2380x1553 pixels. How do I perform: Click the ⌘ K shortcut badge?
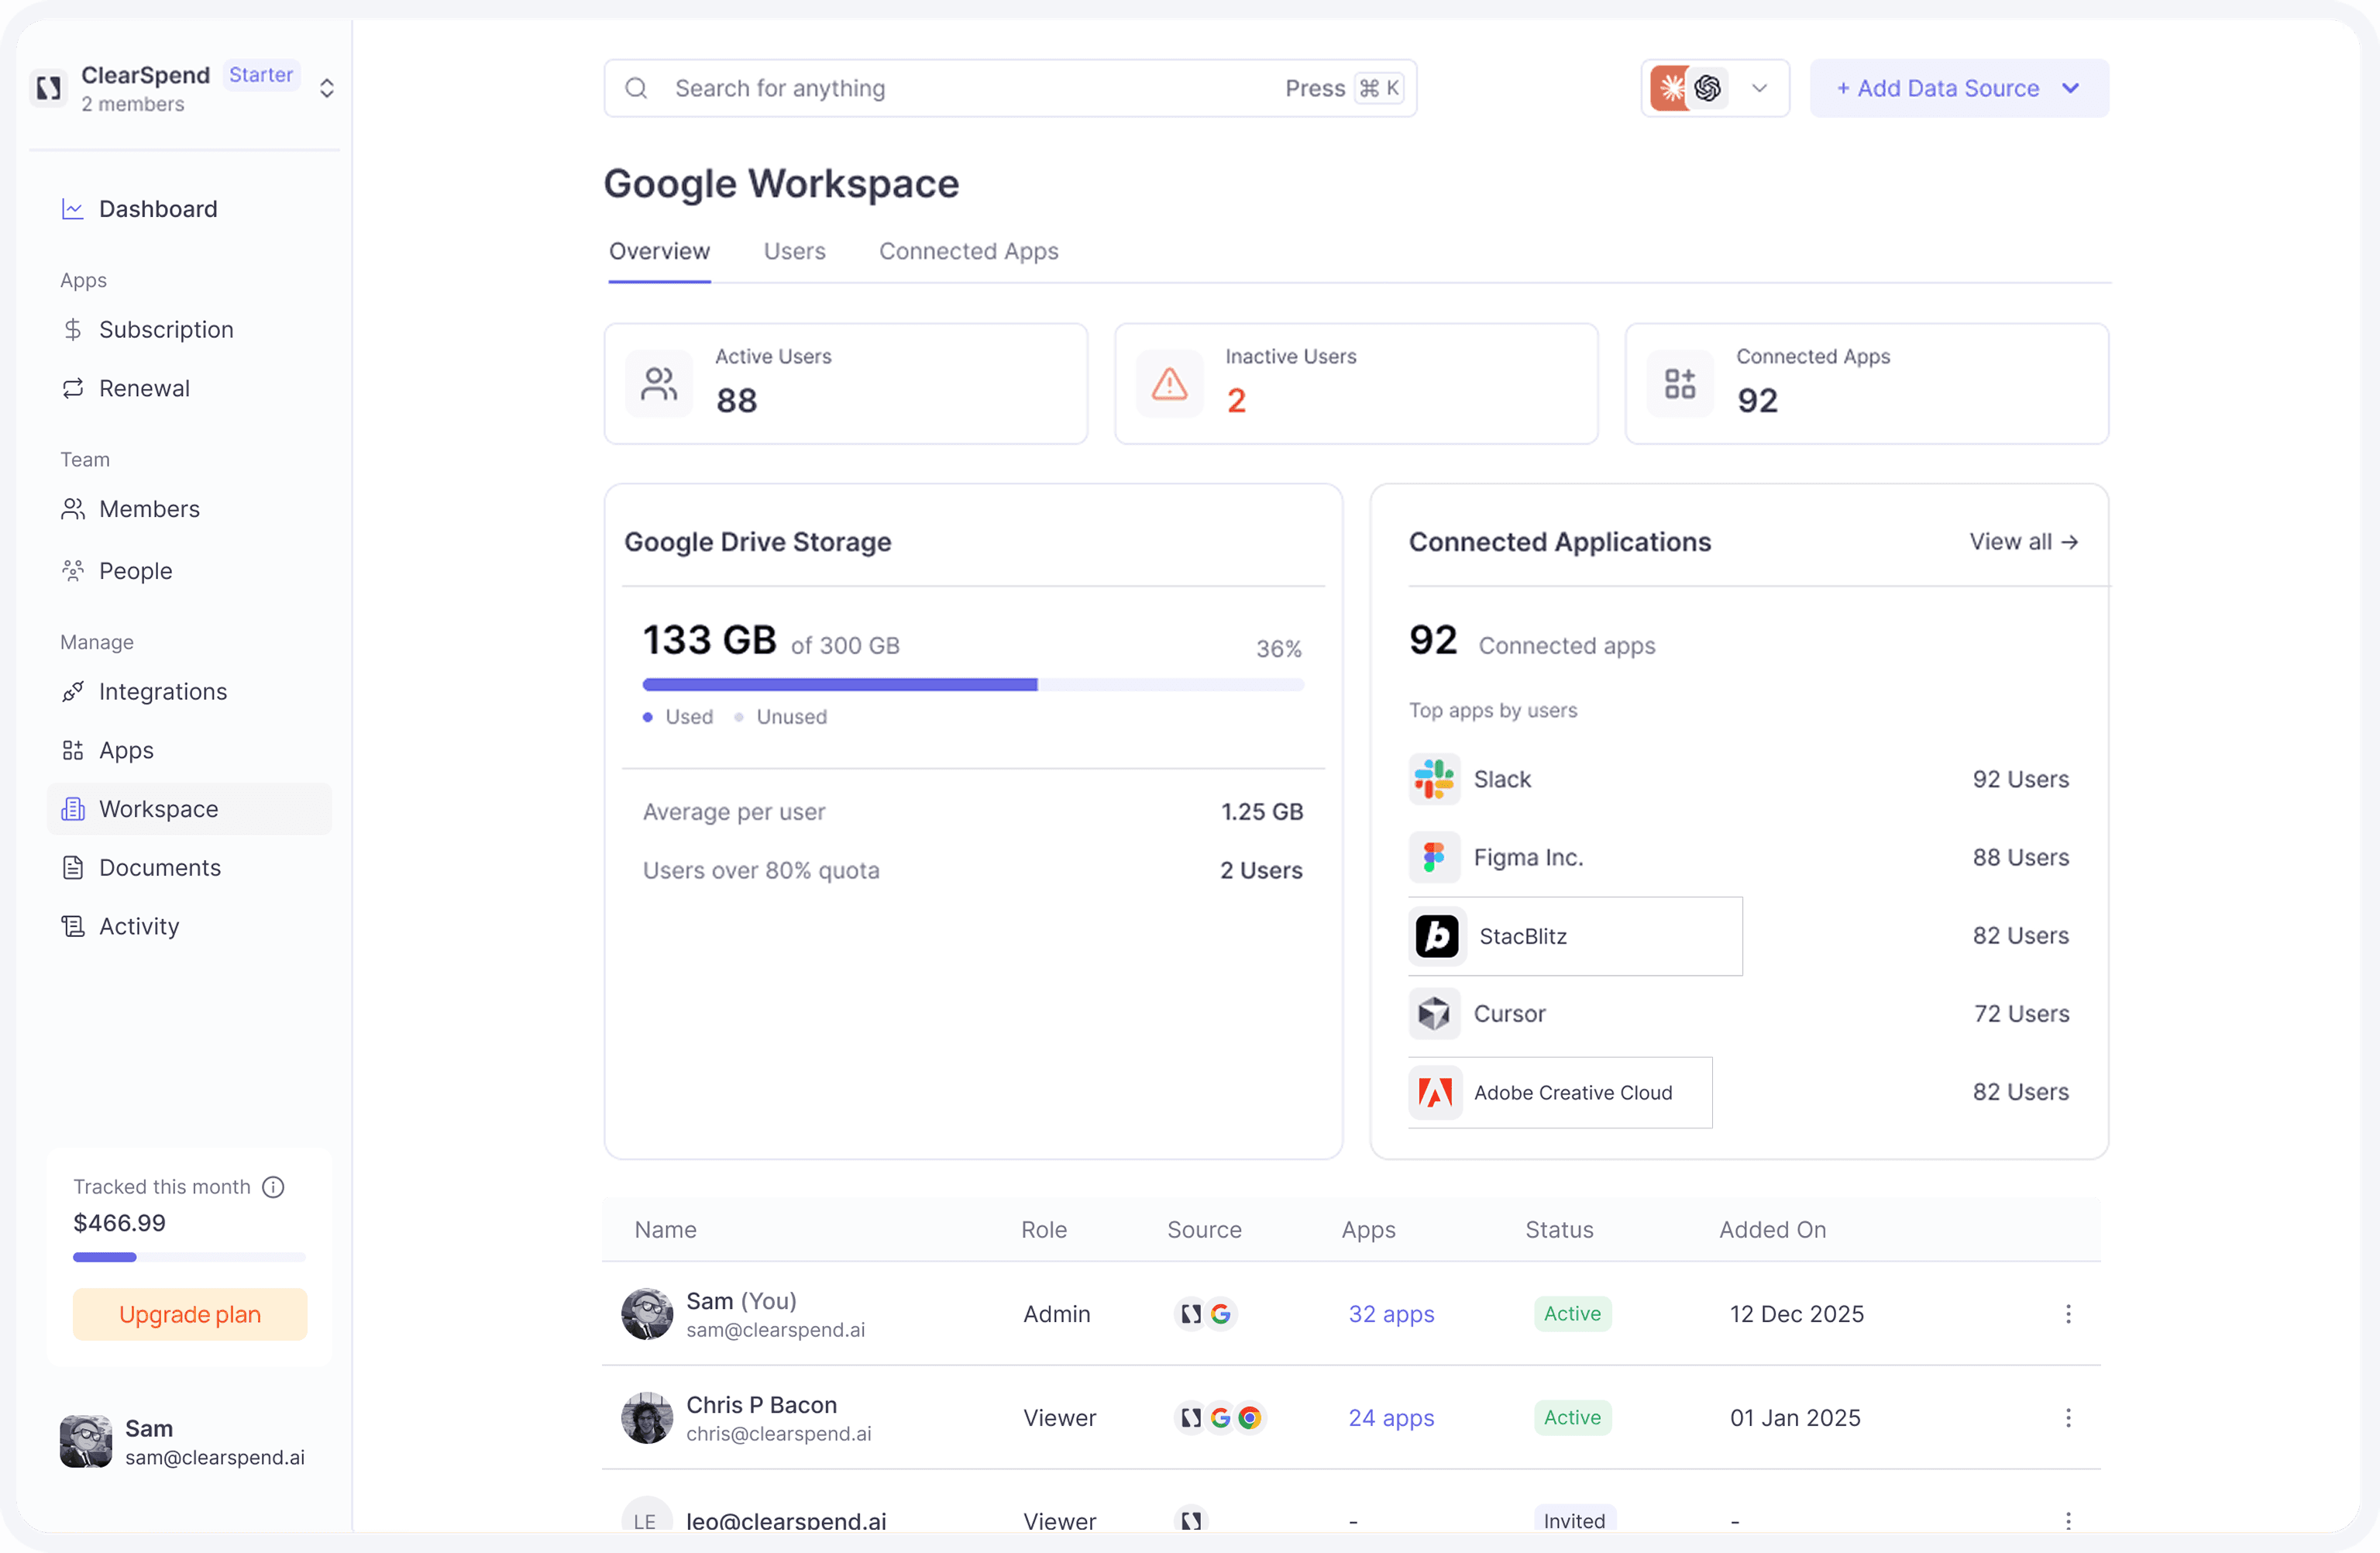[x=1379, y=88]
